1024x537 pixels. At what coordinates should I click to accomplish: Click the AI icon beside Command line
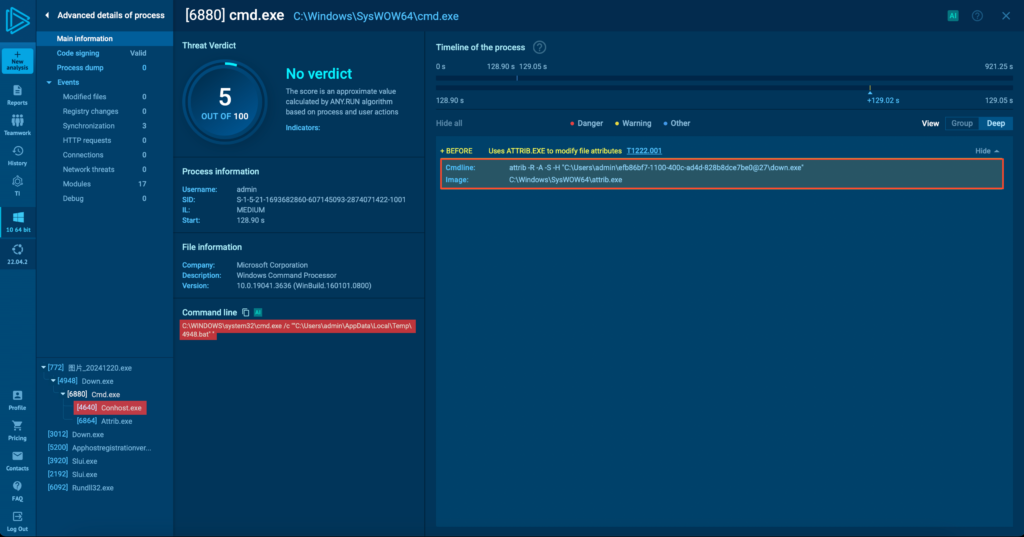pos(258,312)
